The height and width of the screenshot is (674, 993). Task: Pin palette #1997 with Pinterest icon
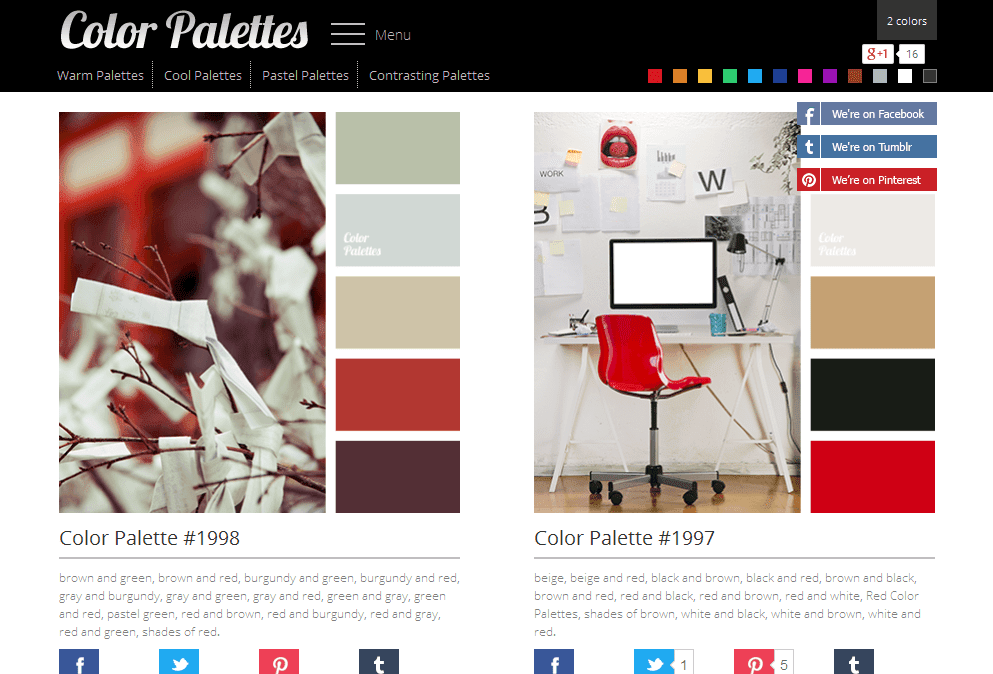tap(754, 661)
